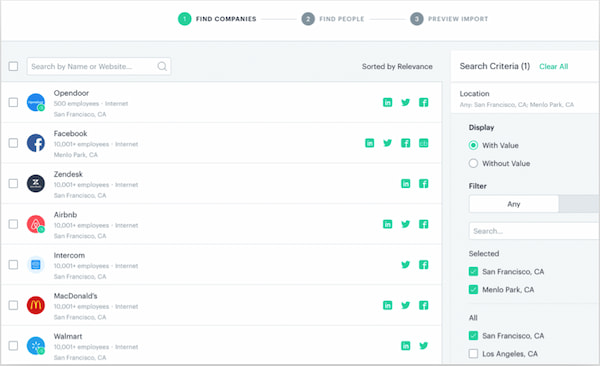Open Intercom's Facebook icon
The image size is (600, 366).
423,265
